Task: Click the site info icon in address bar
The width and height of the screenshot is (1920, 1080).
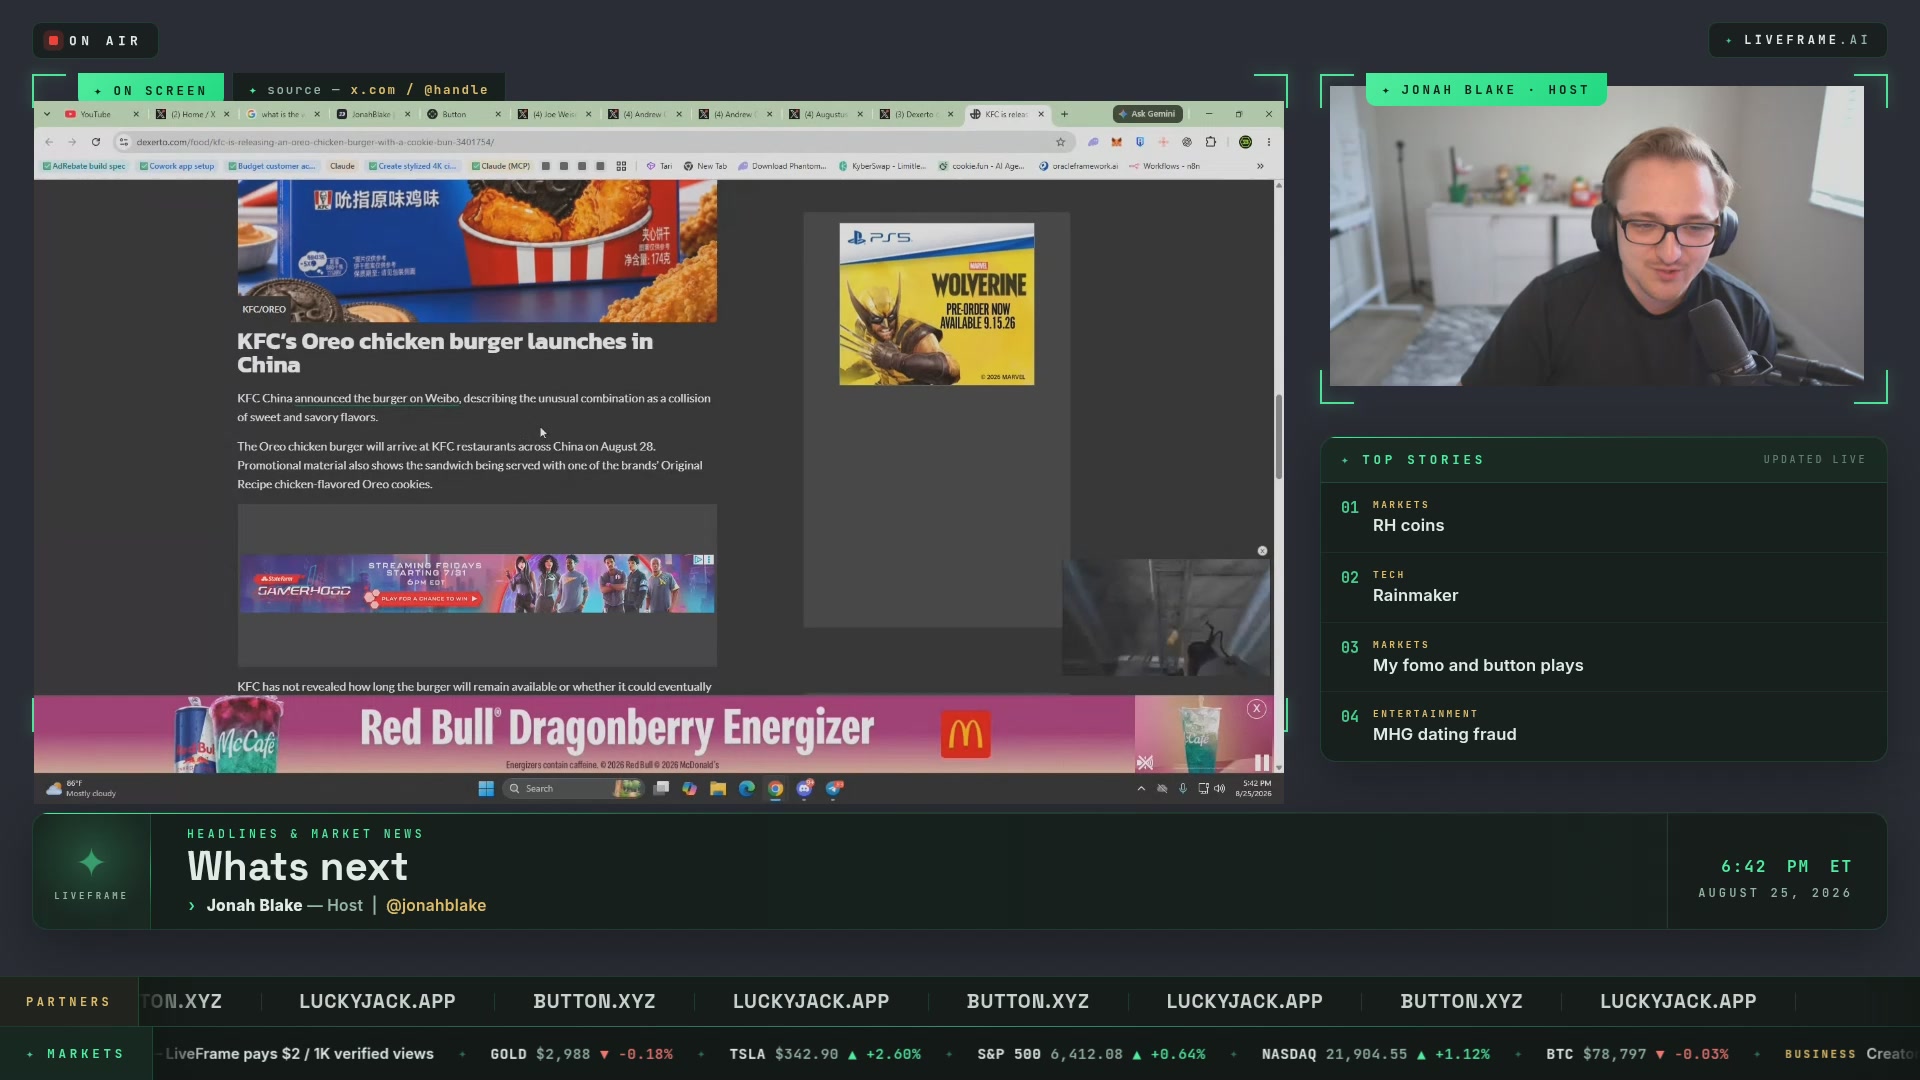Action: coord(124,142)
